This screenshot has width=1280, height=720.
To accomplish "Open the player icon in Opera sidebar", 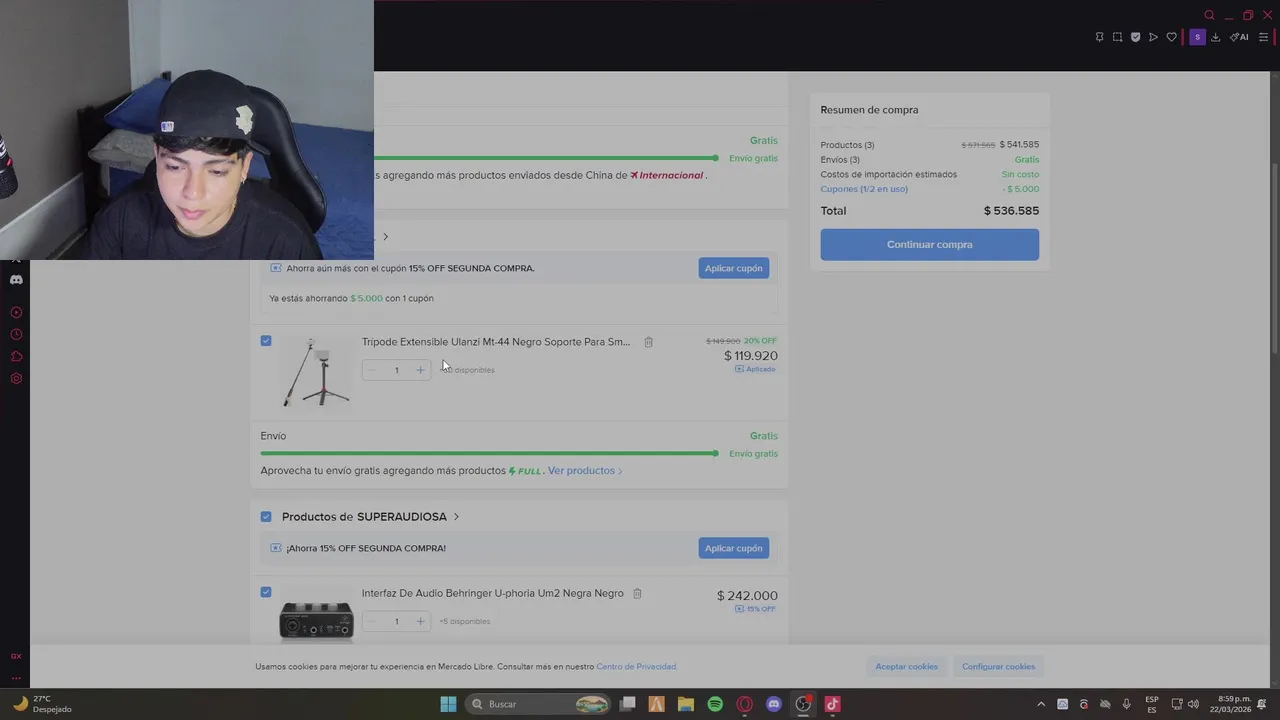I will tap(16, 312).
